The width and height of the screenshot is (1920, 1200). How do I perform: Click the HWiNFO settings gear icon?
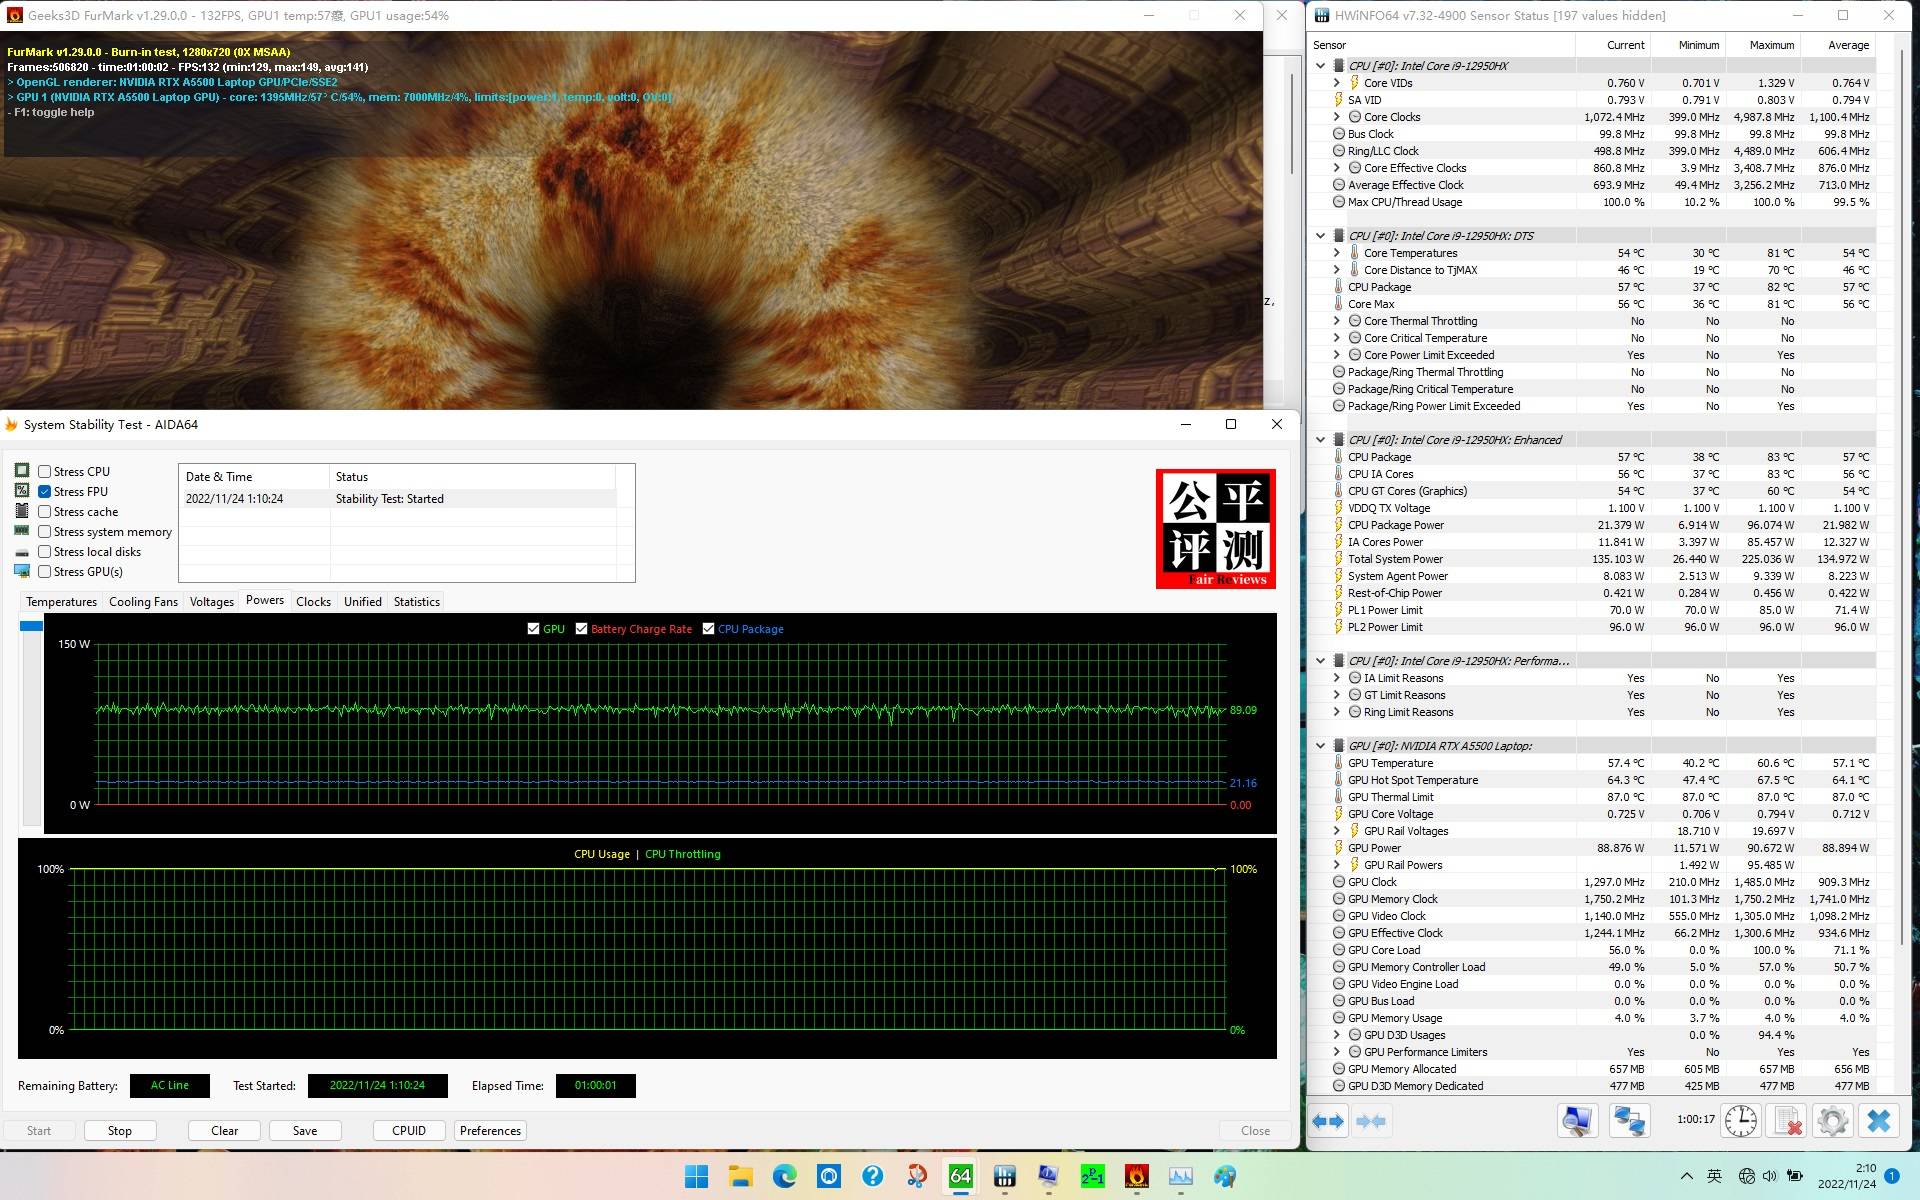[x=1832, y=1121]
